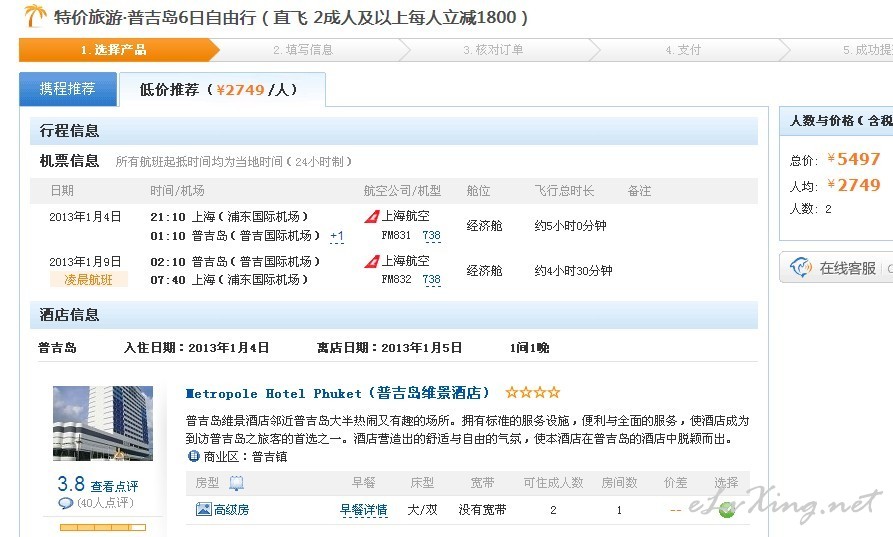Click Shanghai Airlines logo for flight FM832
The height and width of the screenshot is (537, 893).
pyautogui.click(x=372, y=261)
